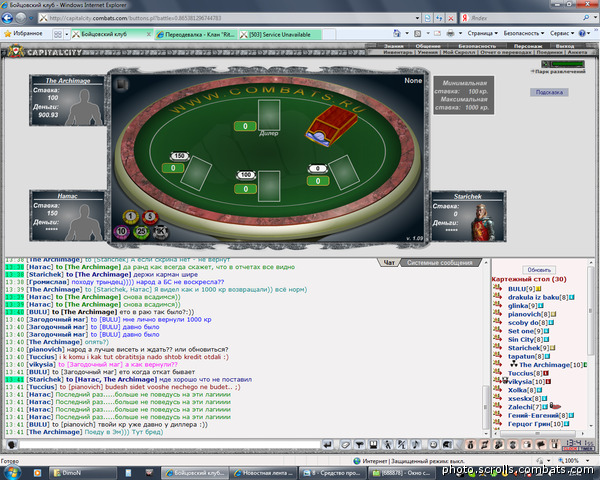Open the Инвентарь link
This screenshot has height=480, width=600.
[x=398, y=52]
